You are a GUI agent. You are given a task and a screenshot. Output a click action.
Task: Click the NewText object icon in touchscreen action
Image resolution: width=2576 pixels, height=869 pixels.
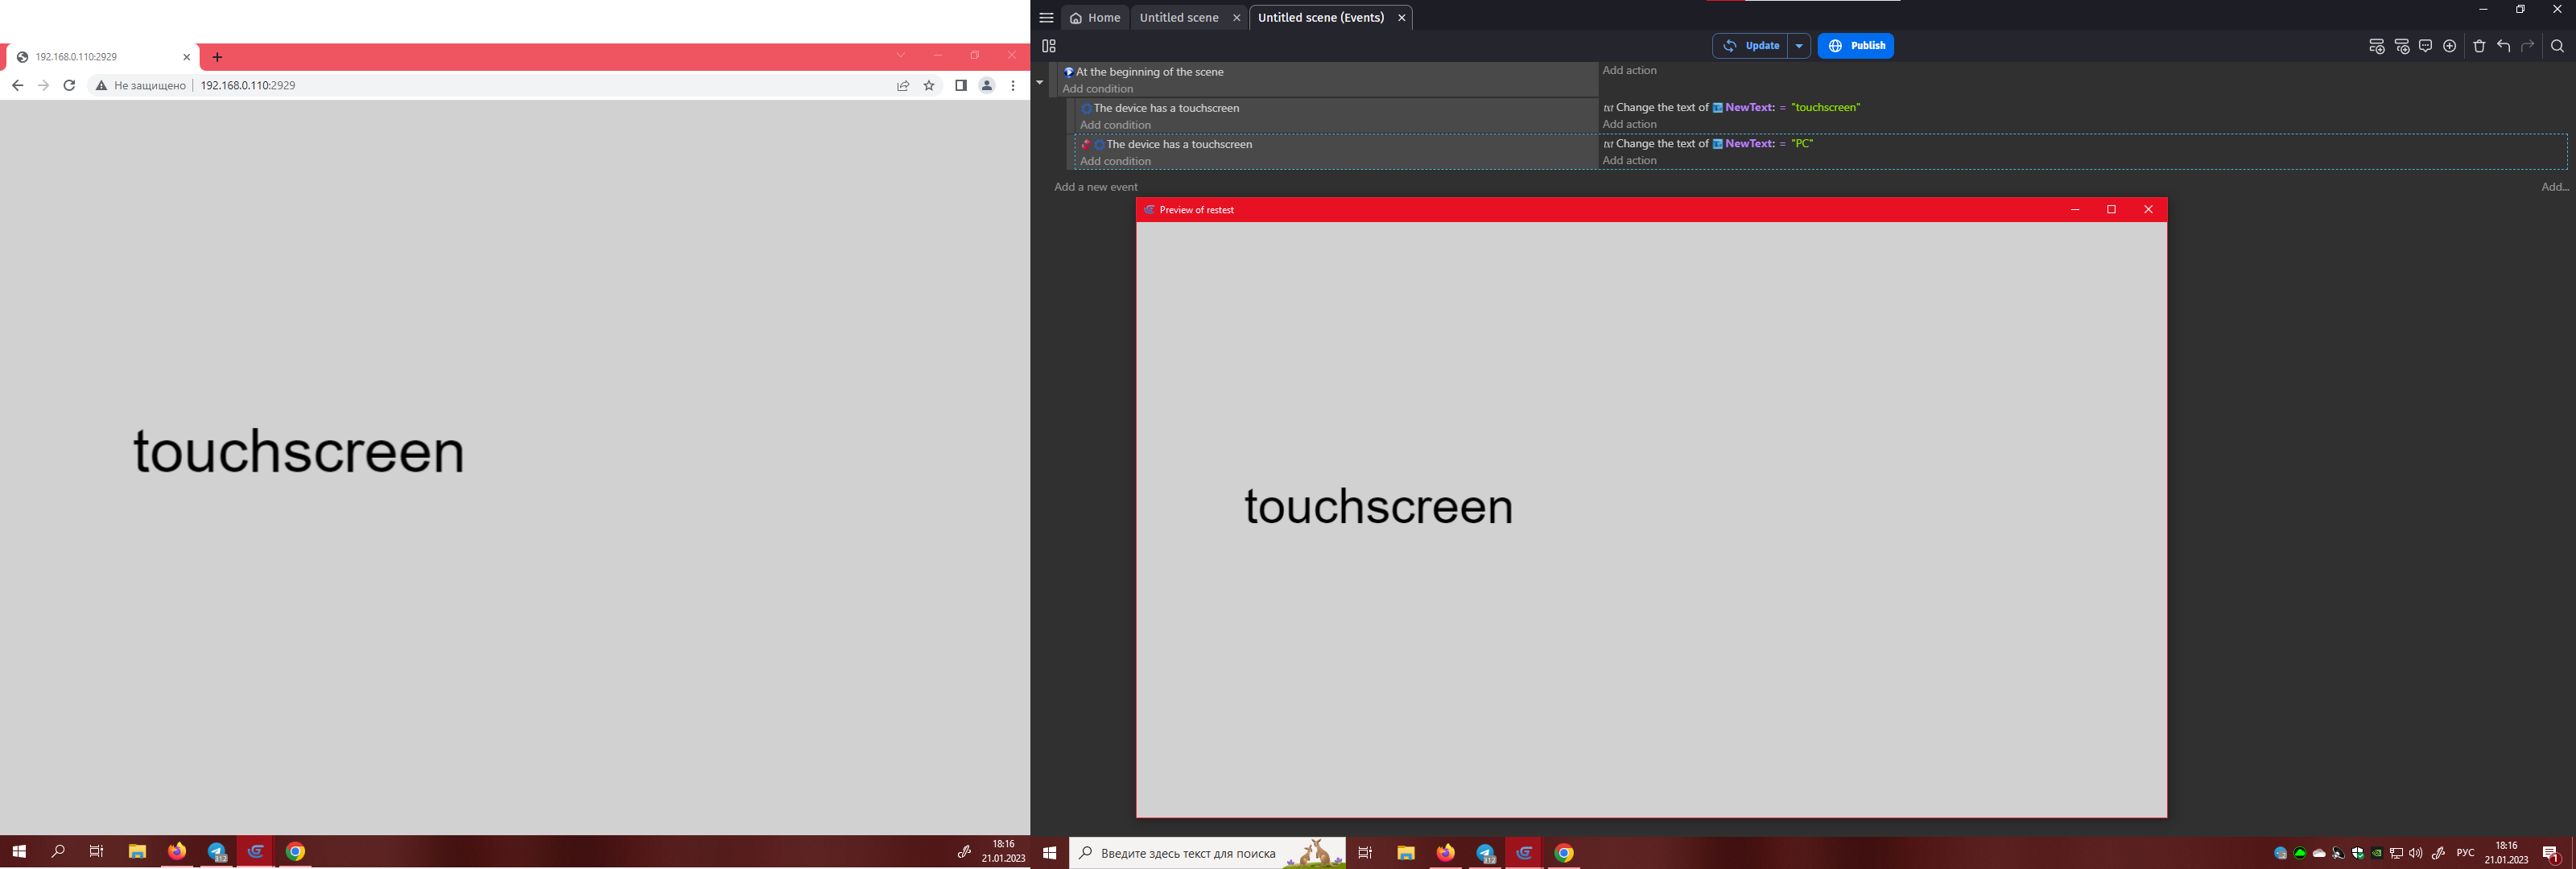point(1717,107)
